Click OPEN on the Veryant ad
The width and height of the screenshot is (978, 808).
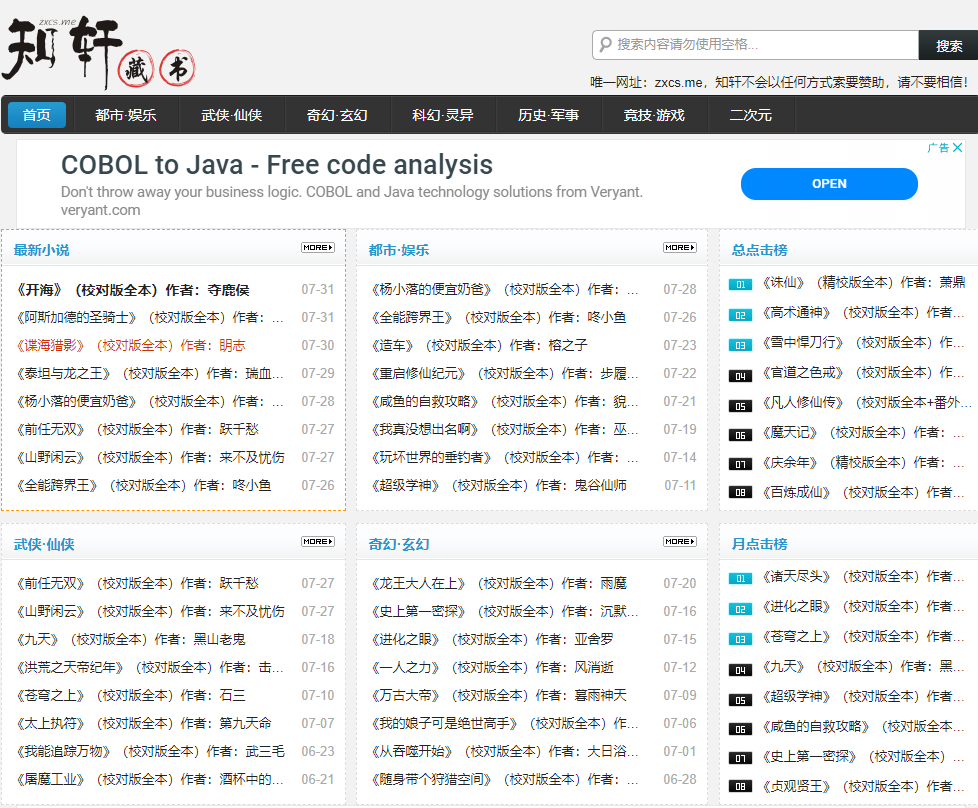click(x=829, y=184)
